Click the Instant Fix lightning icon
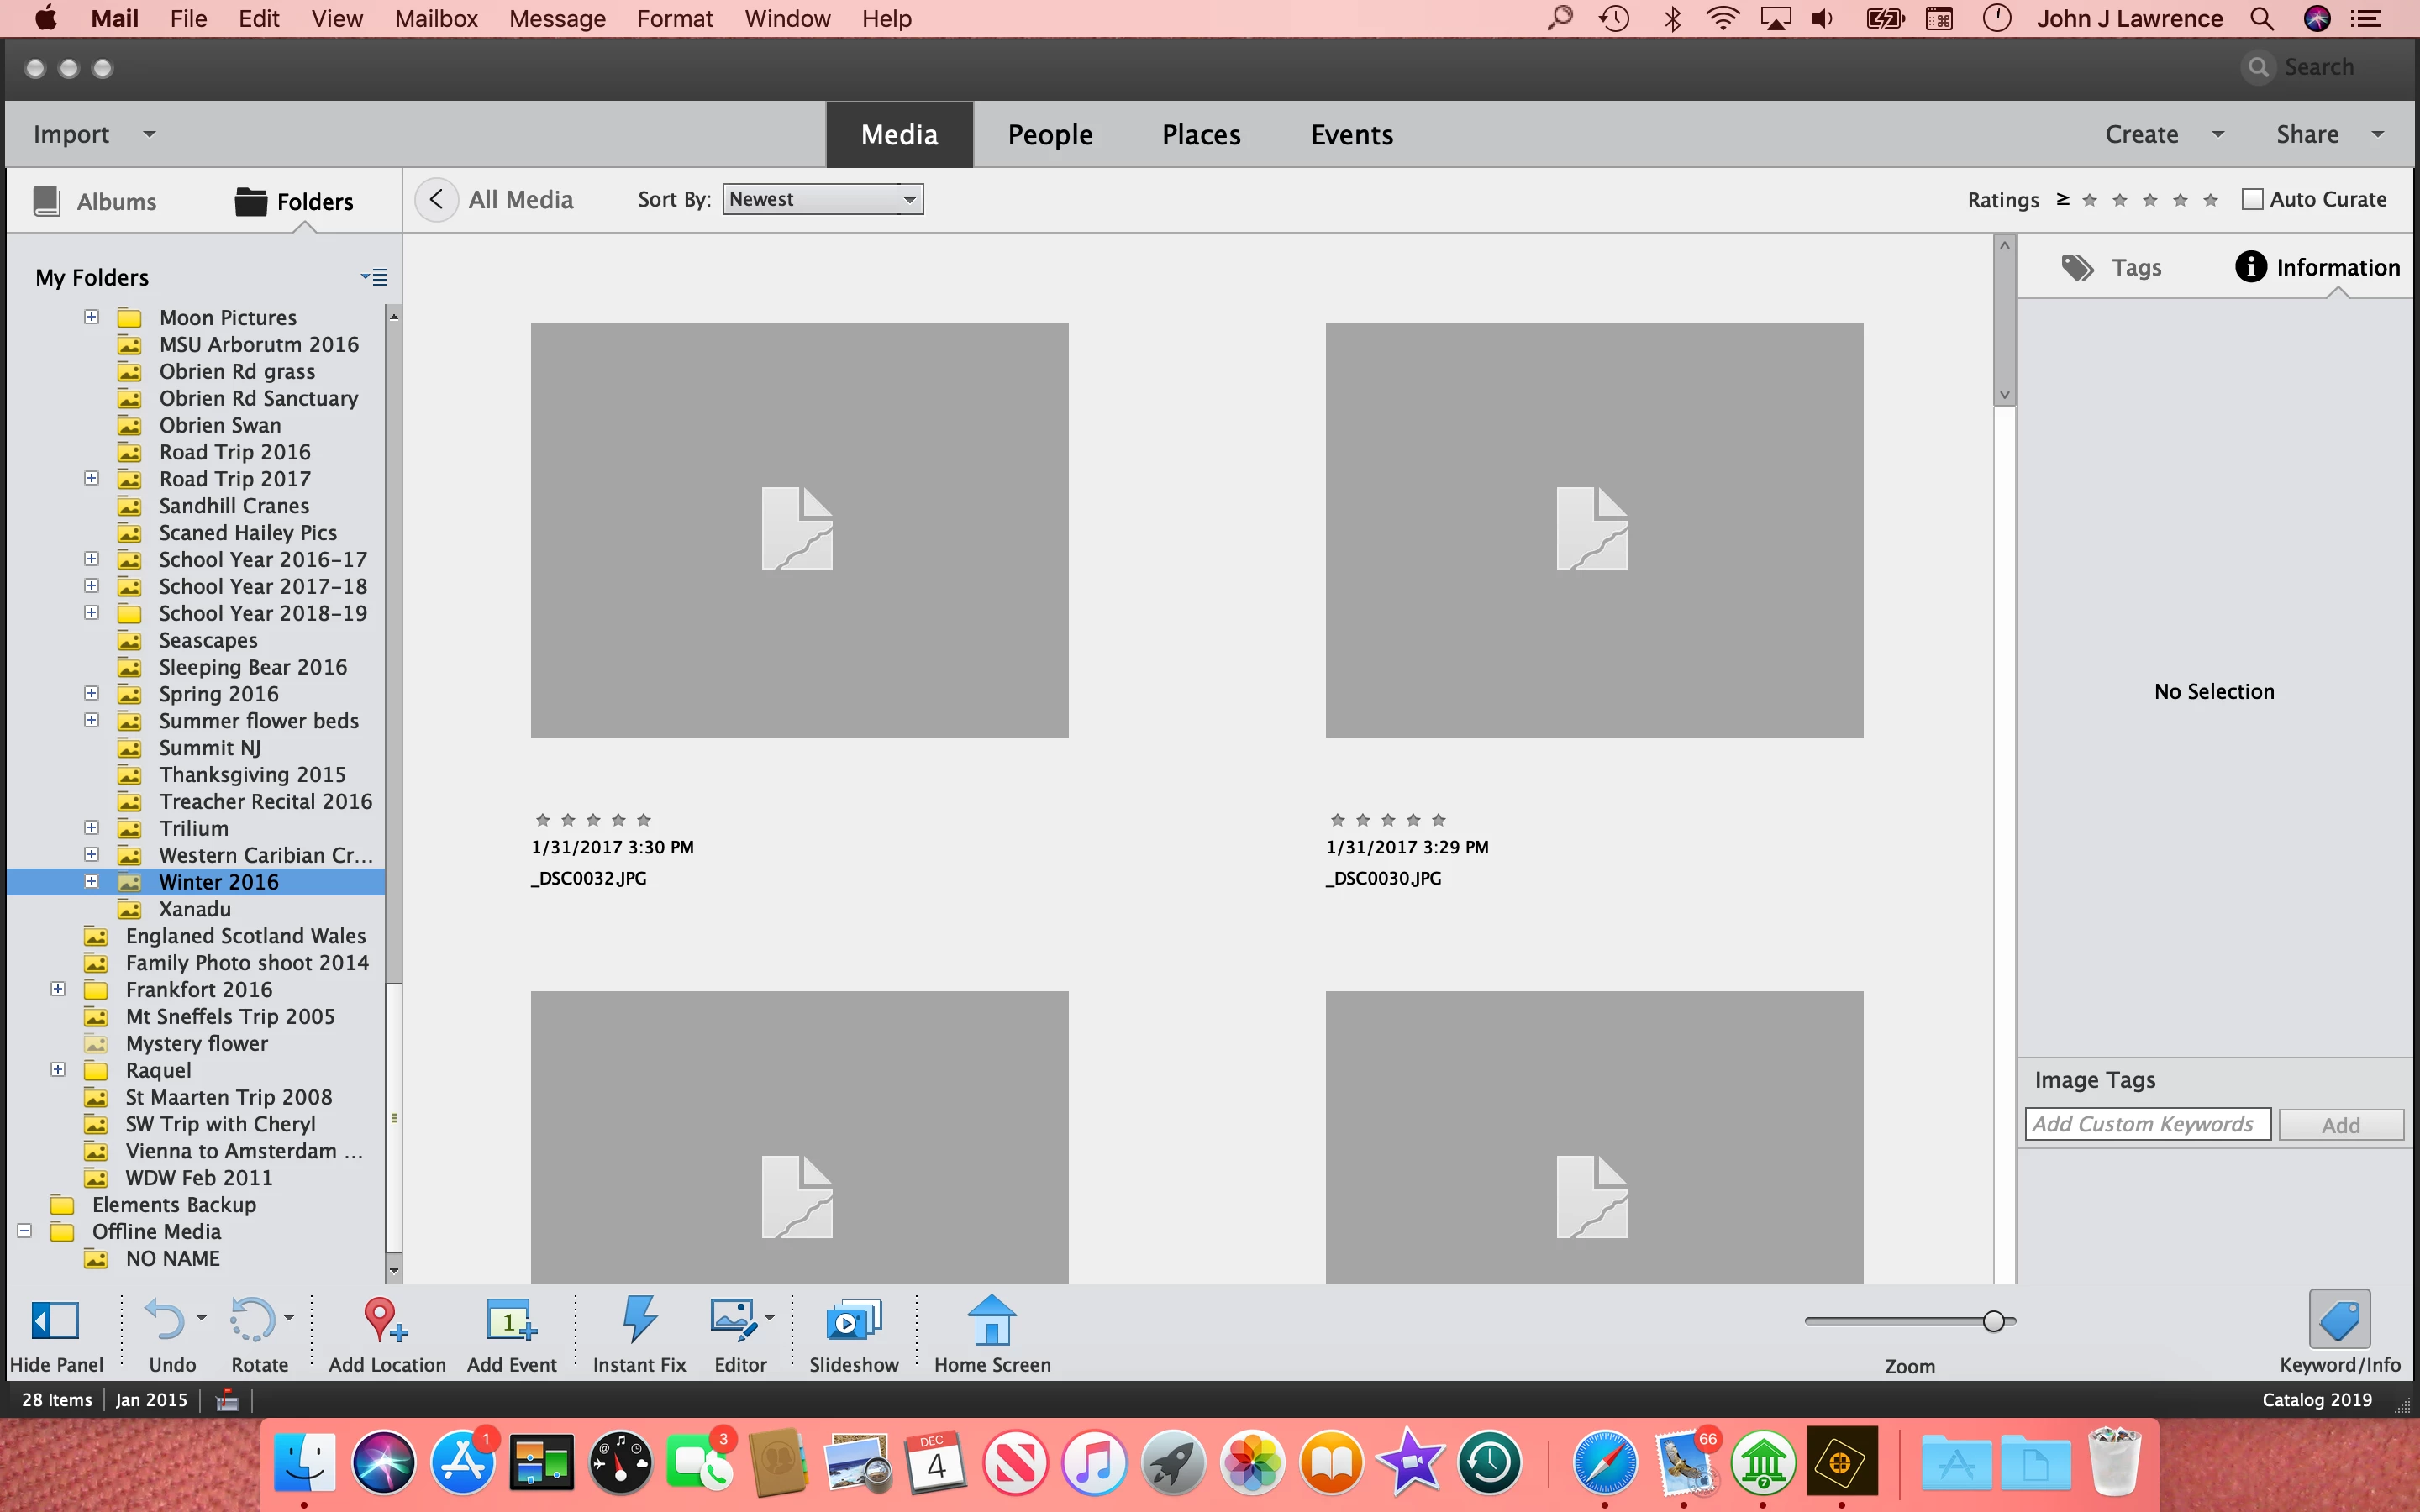The width and height of the screenshot is (2420, 1512). pos(639,1320)
